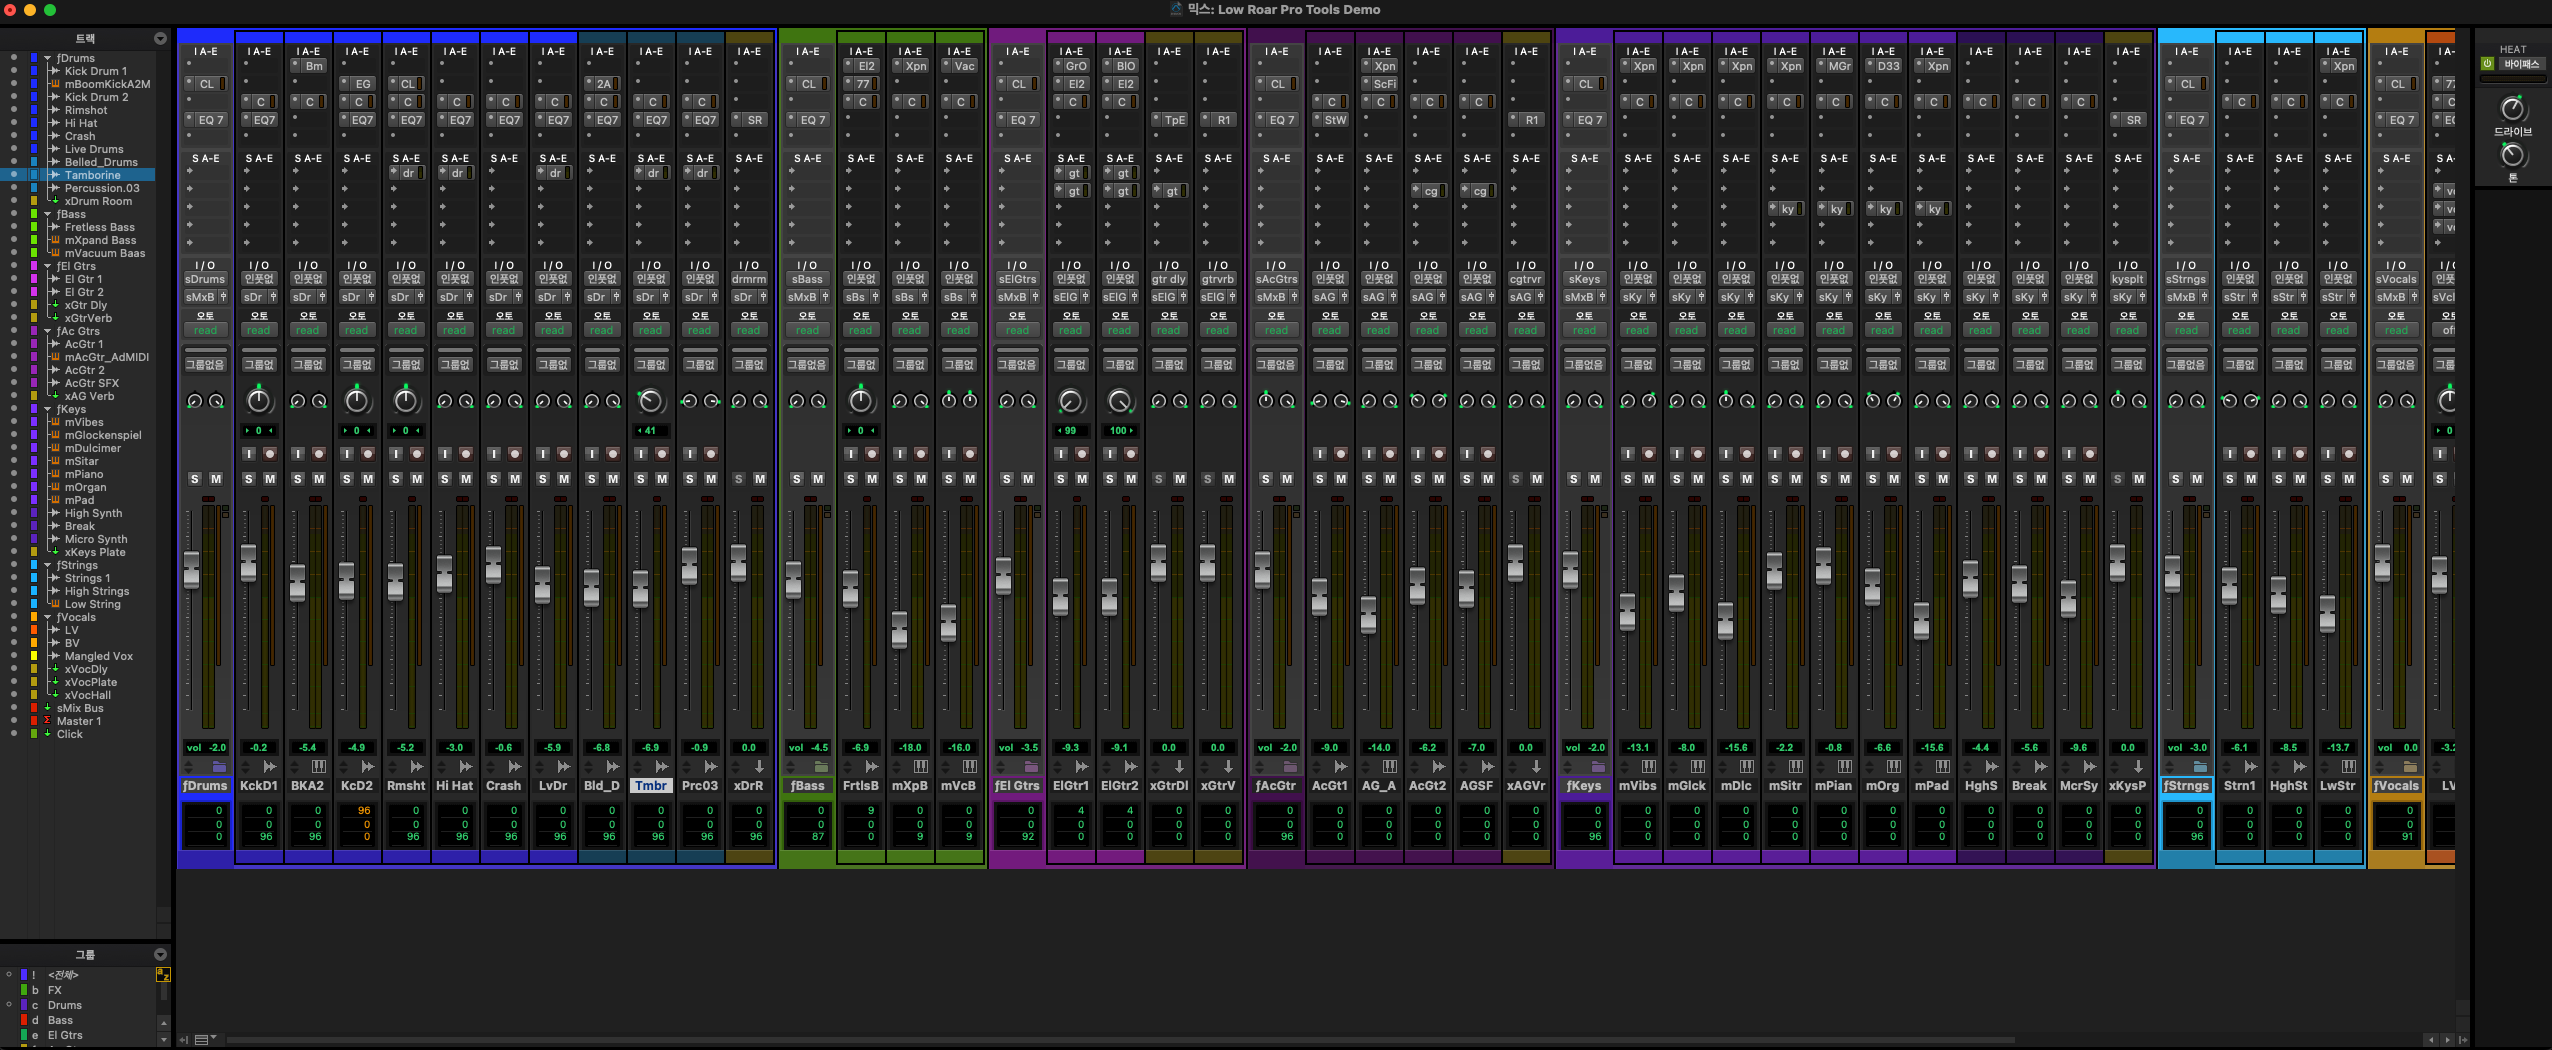
Task: Open dr send on Rmsht channel
Action: tap(408, 173)
